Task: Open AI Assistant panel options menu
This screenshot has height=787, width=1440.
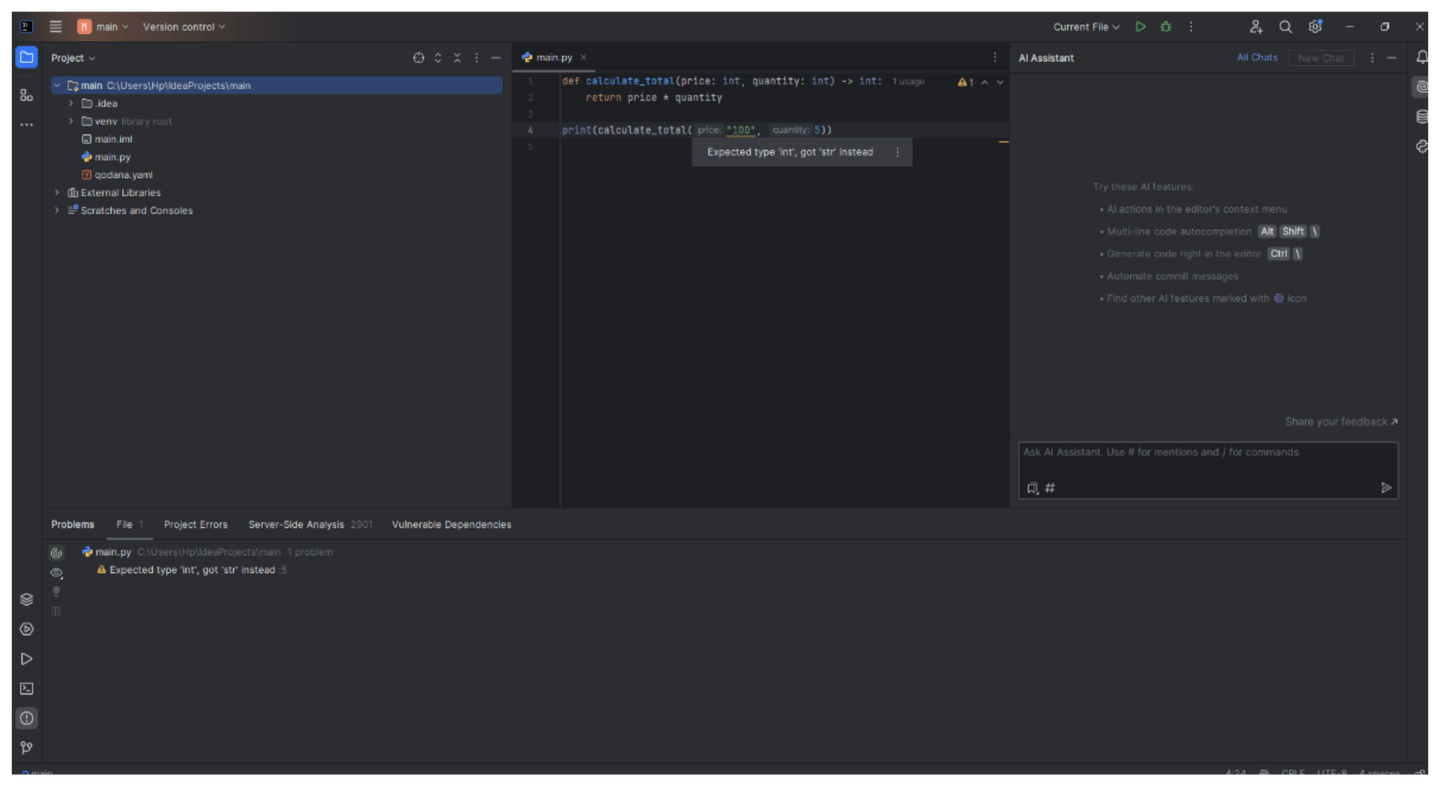Action: 1372,58
